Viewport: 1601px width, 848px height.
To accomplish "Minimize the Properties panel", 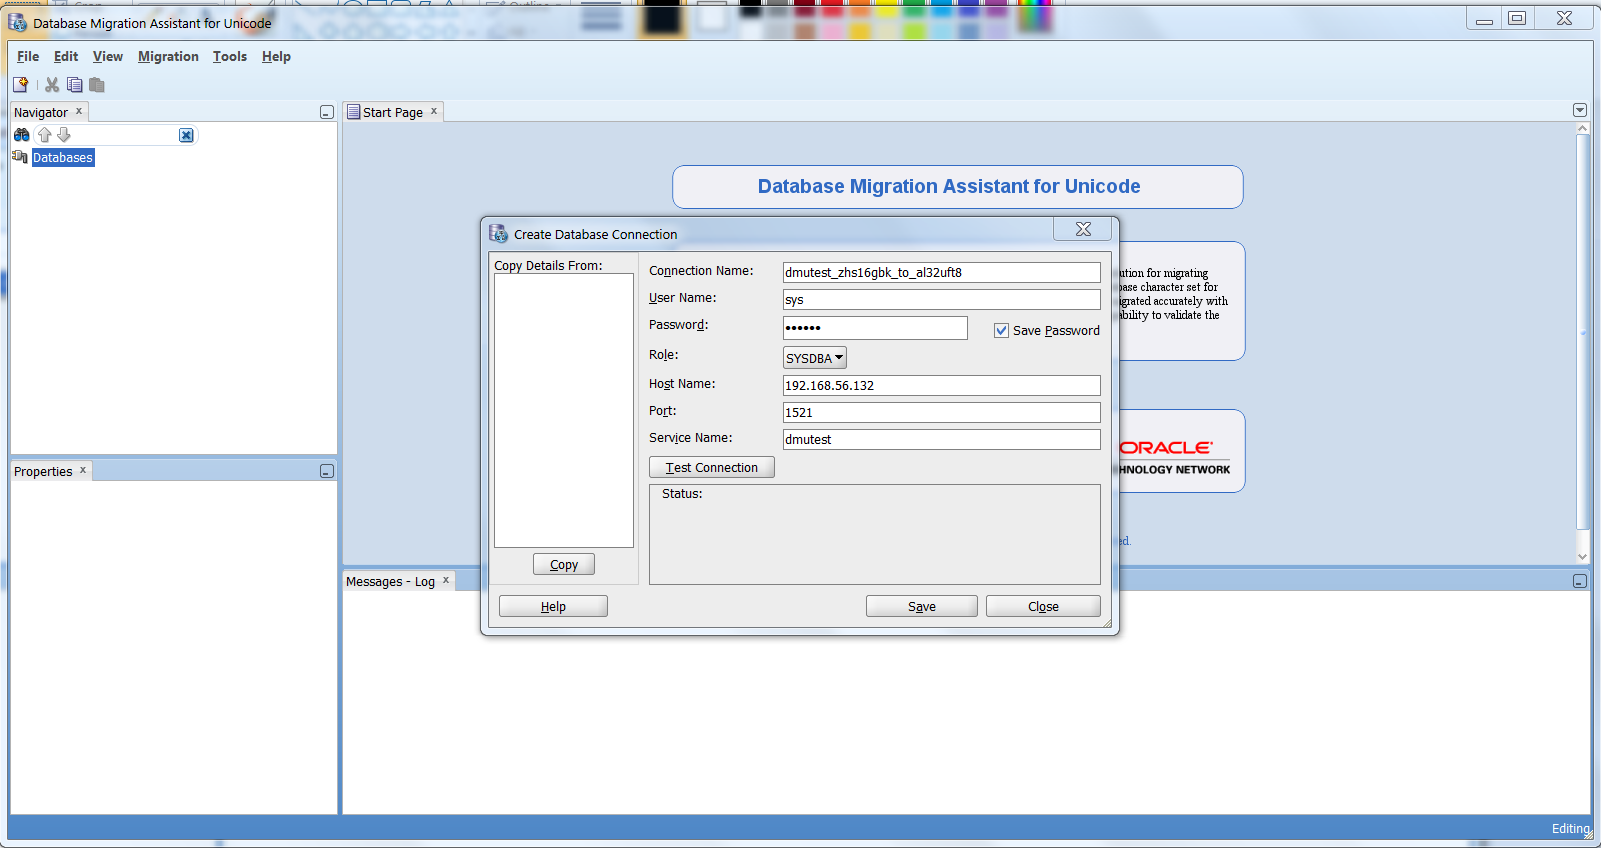I will coord(326,471).
